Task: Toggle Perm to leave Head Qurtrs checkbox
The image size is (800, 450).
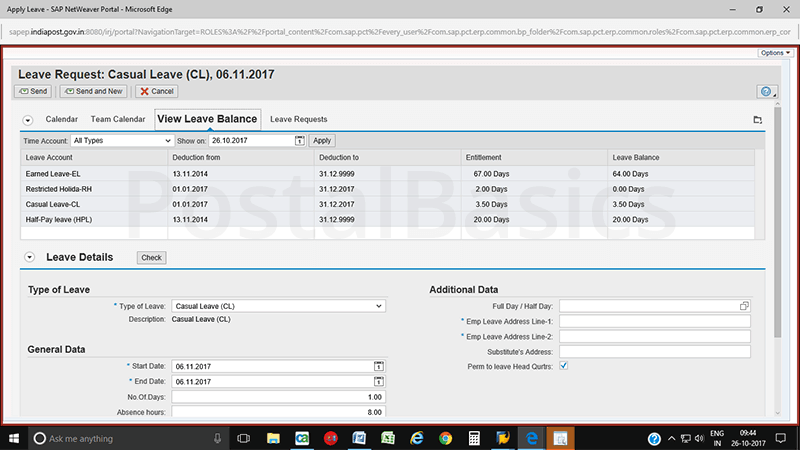Action: coord(564,367)
